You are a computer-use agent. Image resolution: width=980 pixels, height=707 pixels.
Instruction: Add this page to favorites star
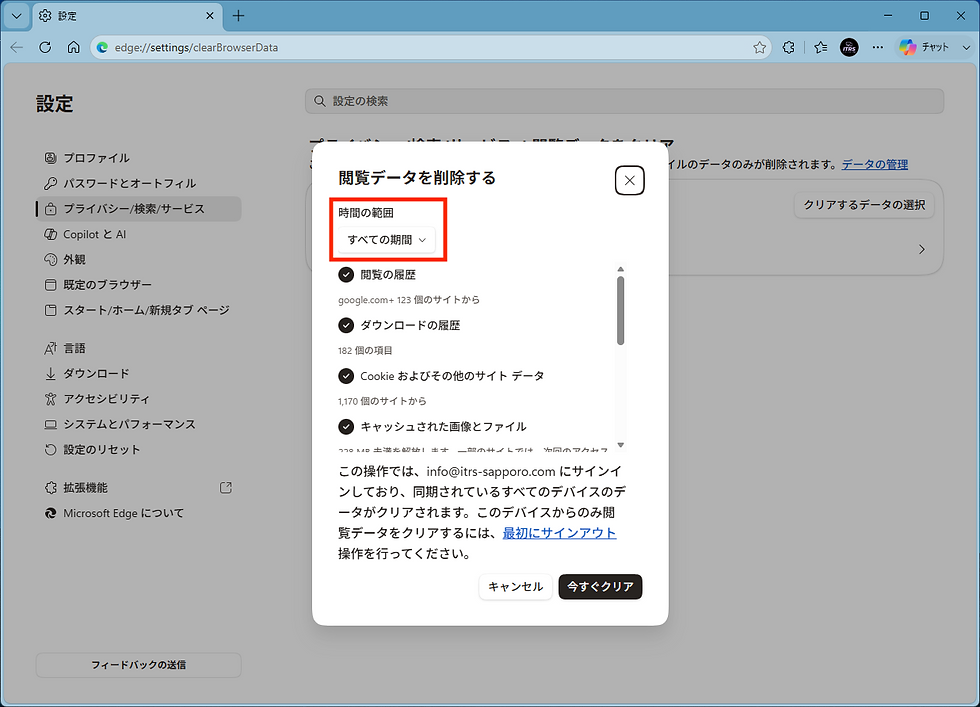[759, 48]
